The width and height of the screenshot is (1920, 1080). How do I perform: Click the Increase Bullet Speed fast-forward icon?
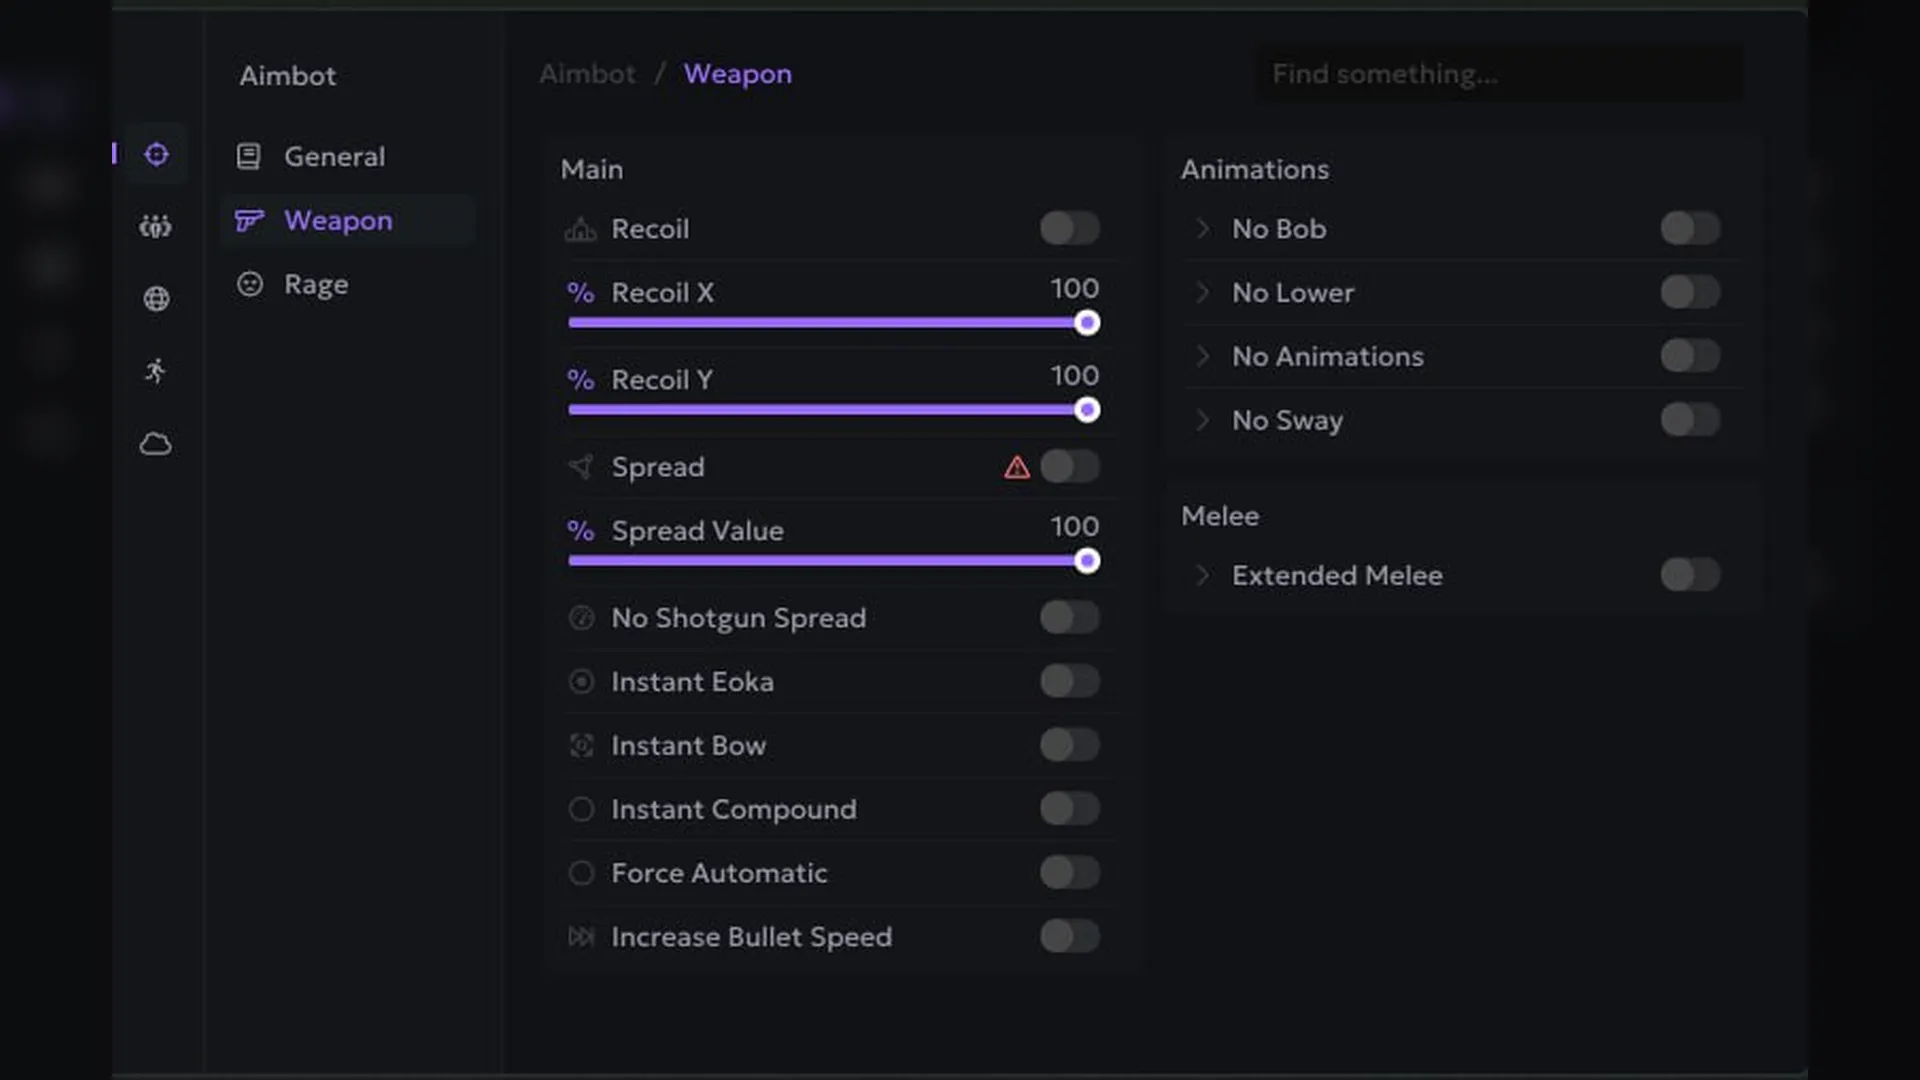pyautogui.click(x=580, y=937)
